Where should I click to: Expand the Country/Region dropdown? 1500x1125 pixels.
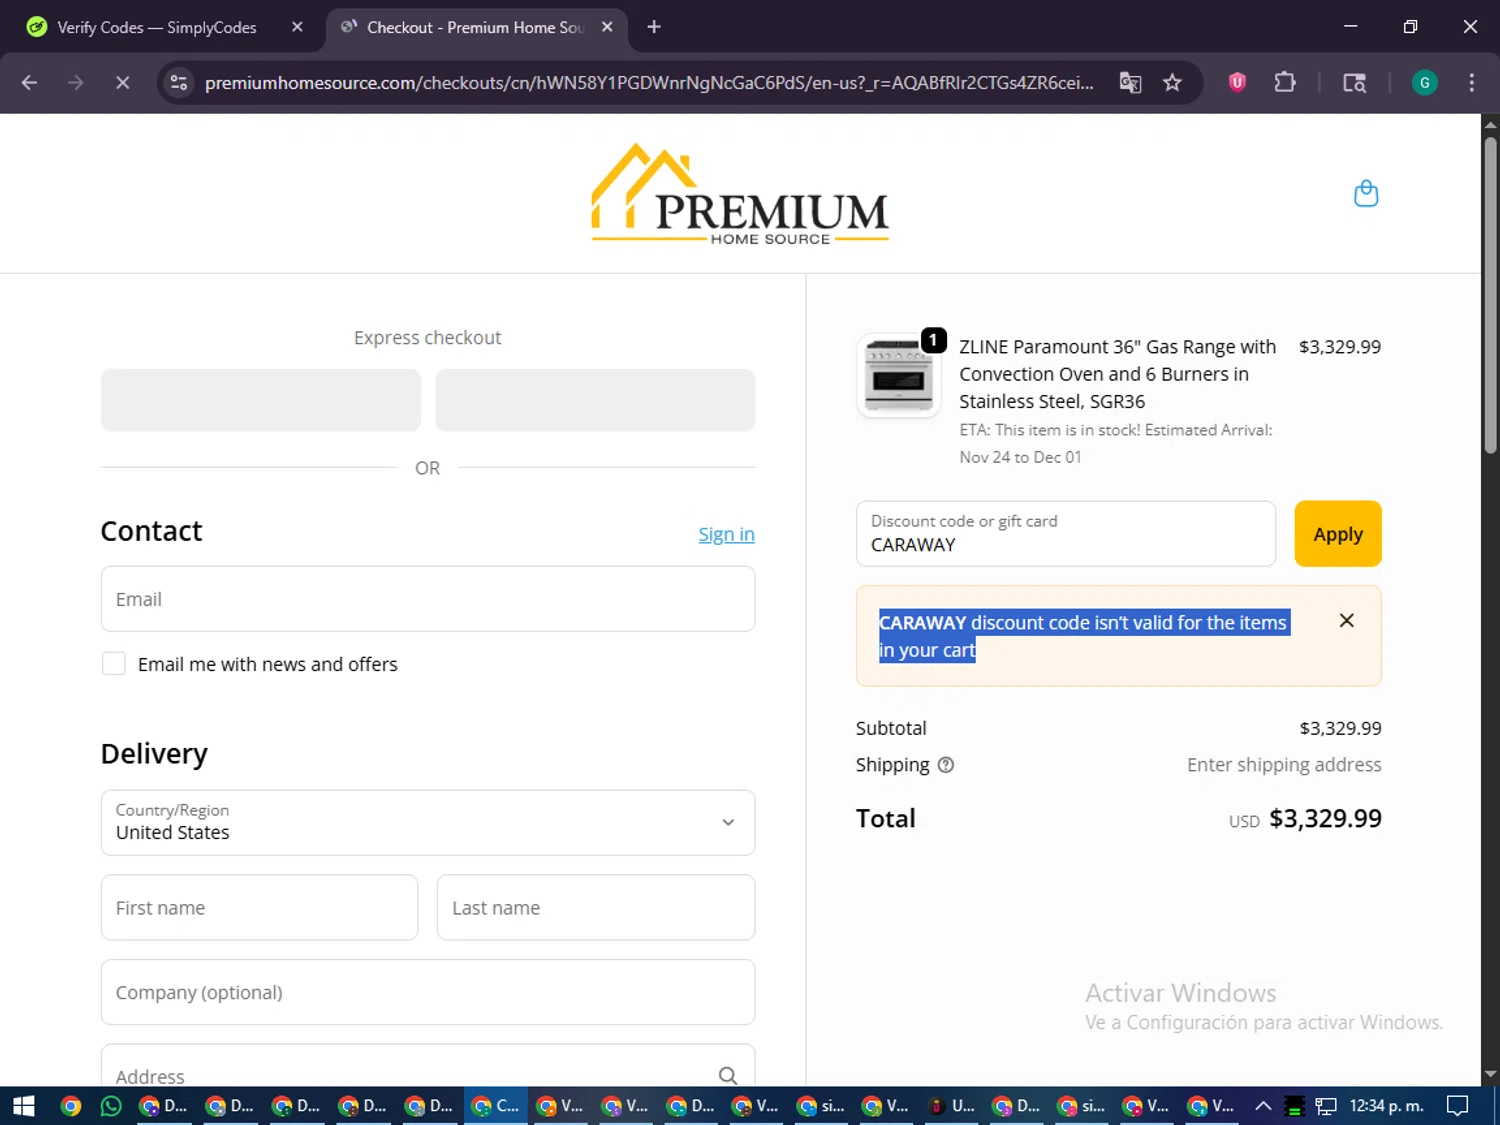[428, 823]
